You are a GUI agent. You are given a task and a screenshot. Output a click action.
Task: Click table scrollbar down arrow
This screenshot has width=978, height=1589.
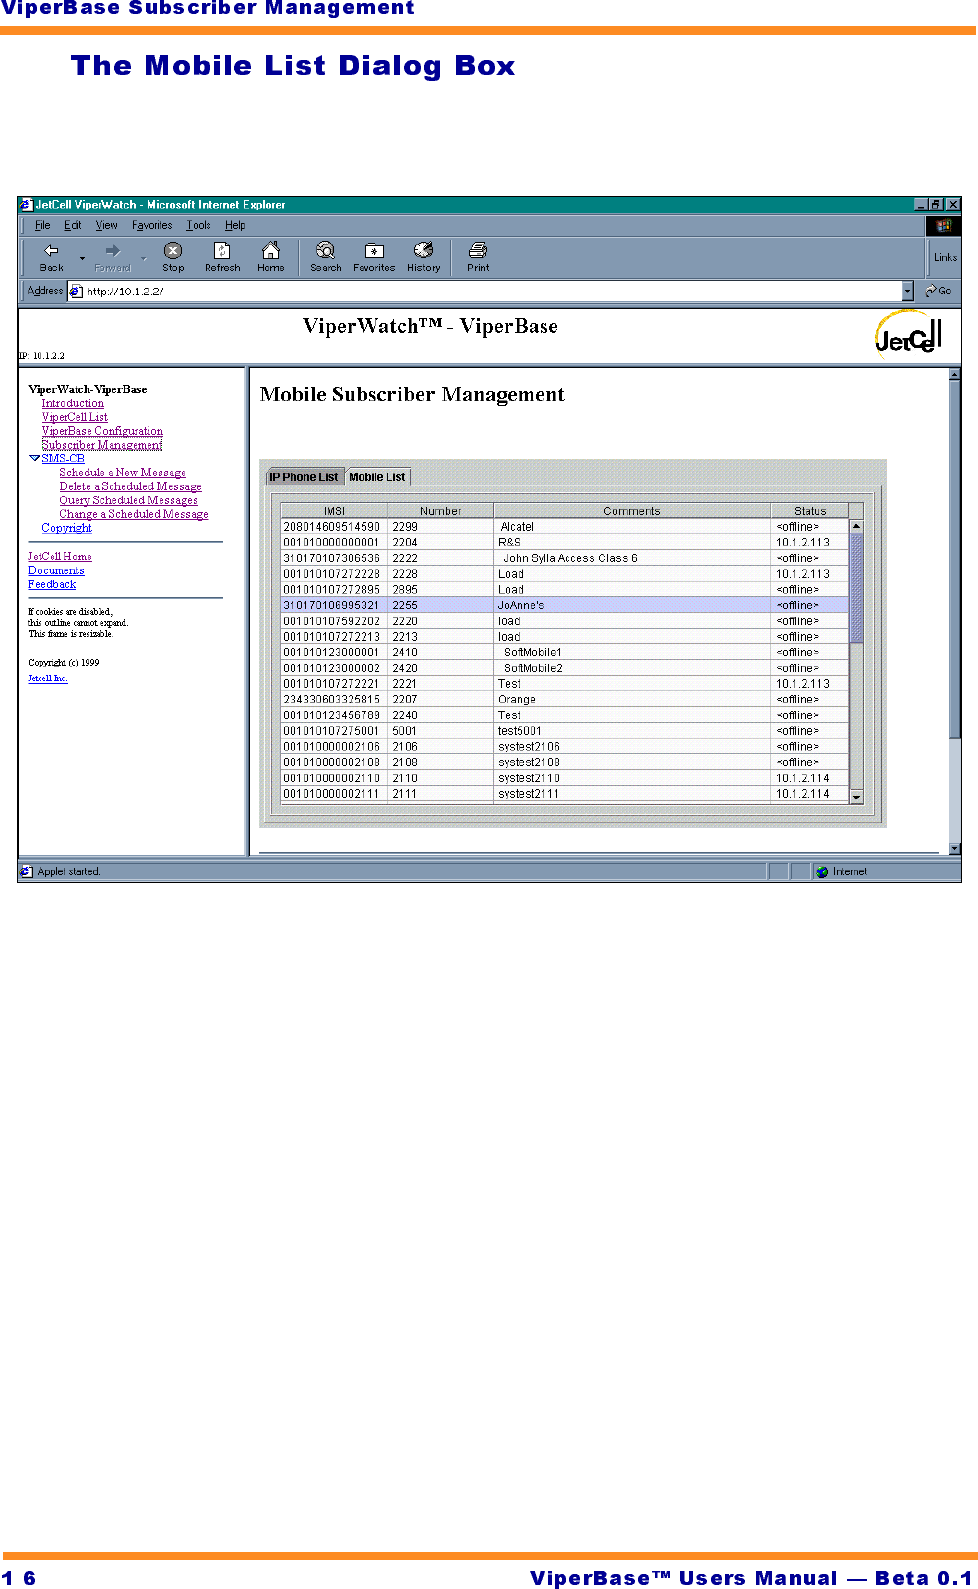856,797
